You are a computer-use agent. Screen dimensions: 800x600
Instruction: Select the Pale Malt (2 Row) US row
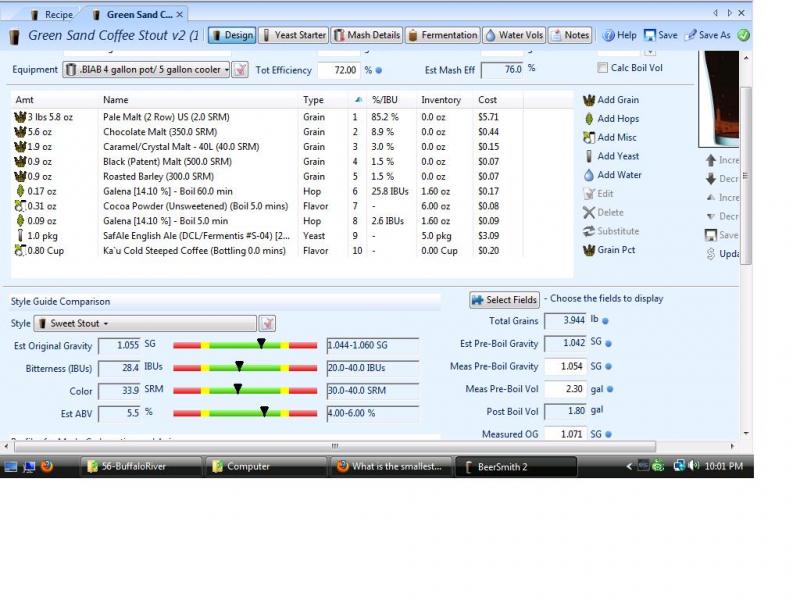[x=292, y=117]
